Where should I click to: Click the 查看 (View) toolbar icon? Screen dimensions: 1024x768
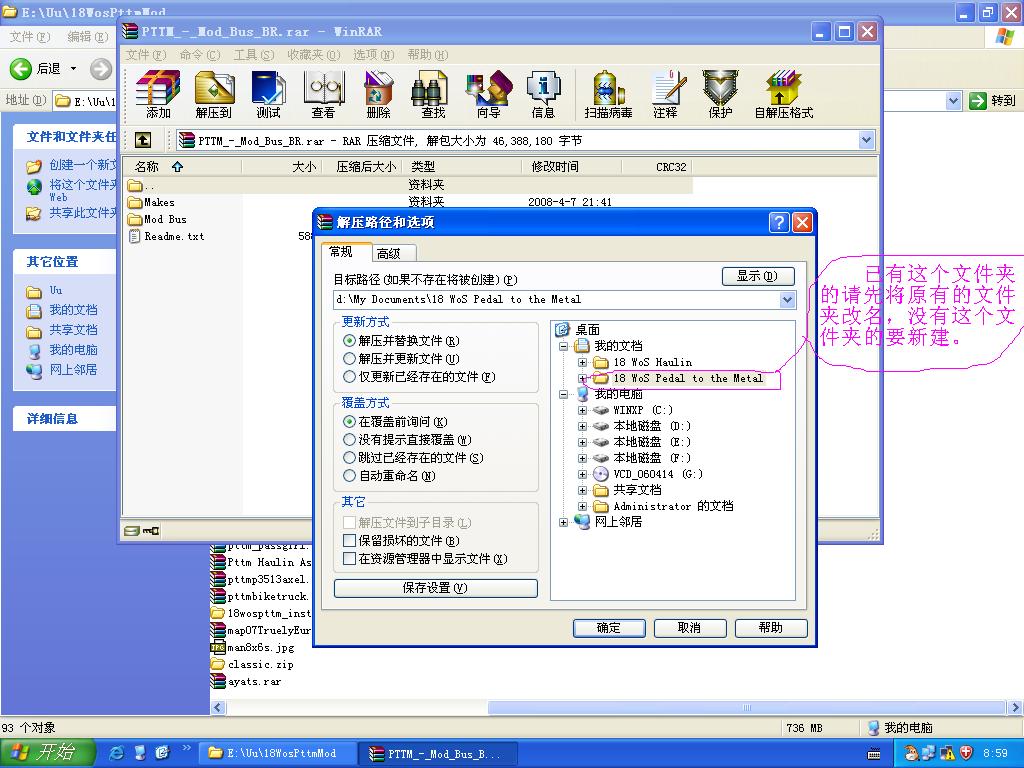323,94
